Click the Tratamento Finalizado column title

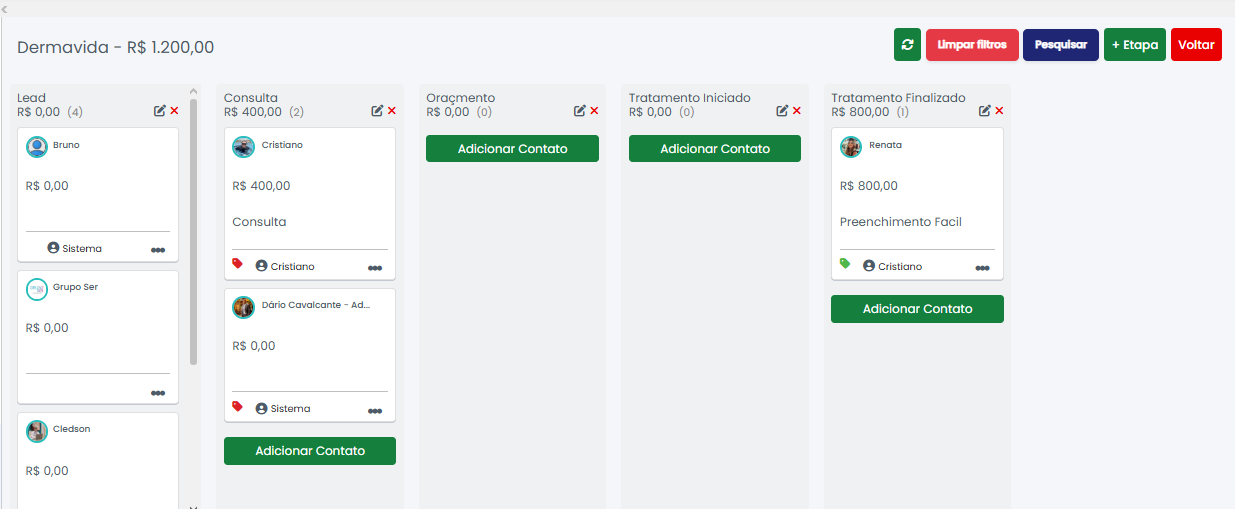click(x=898, y=98)
